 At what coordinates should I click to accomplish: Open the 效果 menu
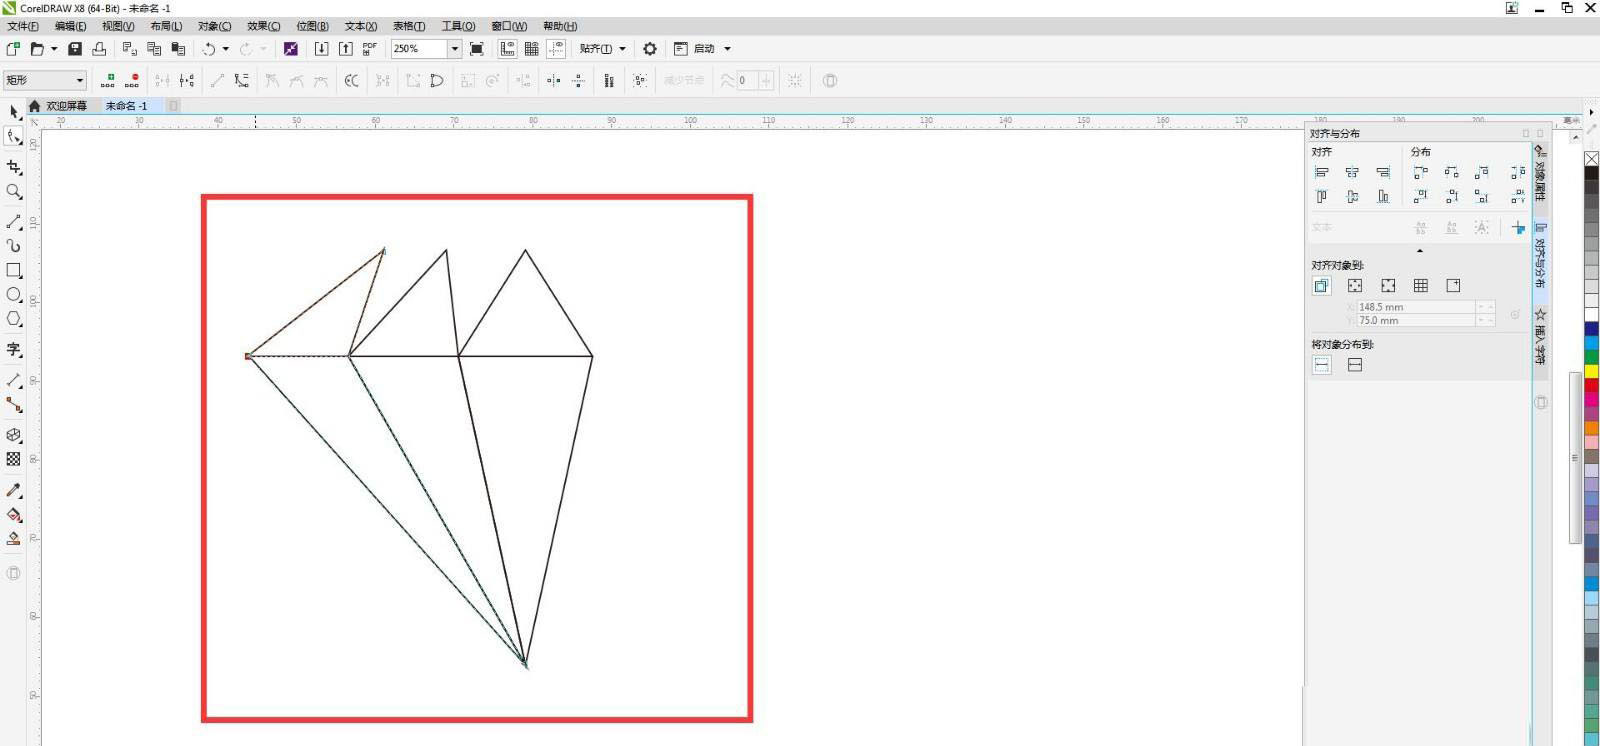[263, 26]
